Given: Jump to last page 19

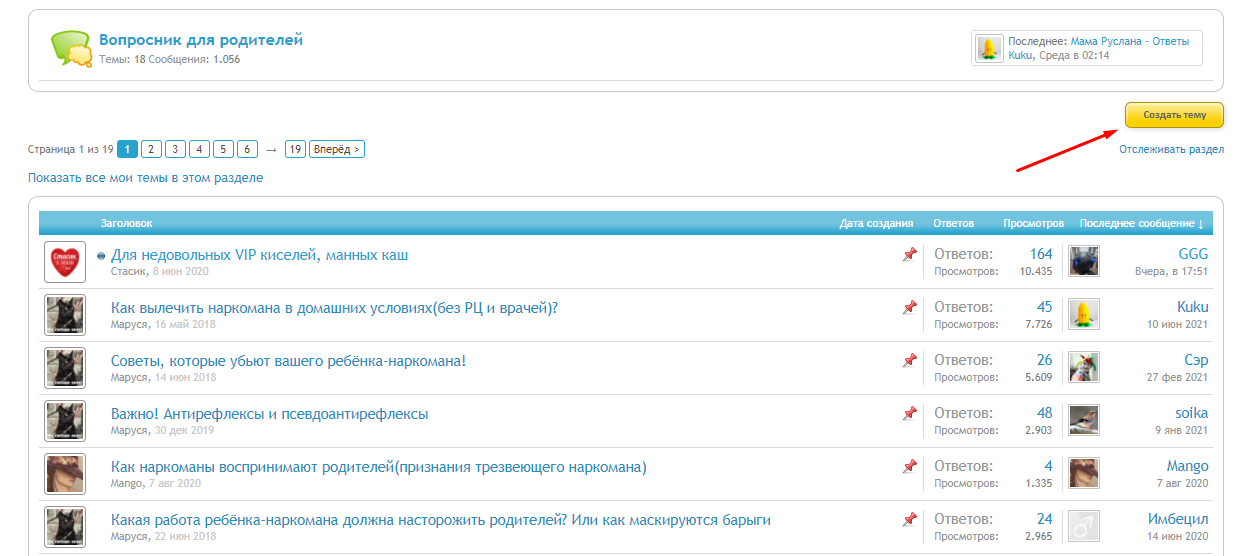Looking at the screenshot, I should 295,149.
